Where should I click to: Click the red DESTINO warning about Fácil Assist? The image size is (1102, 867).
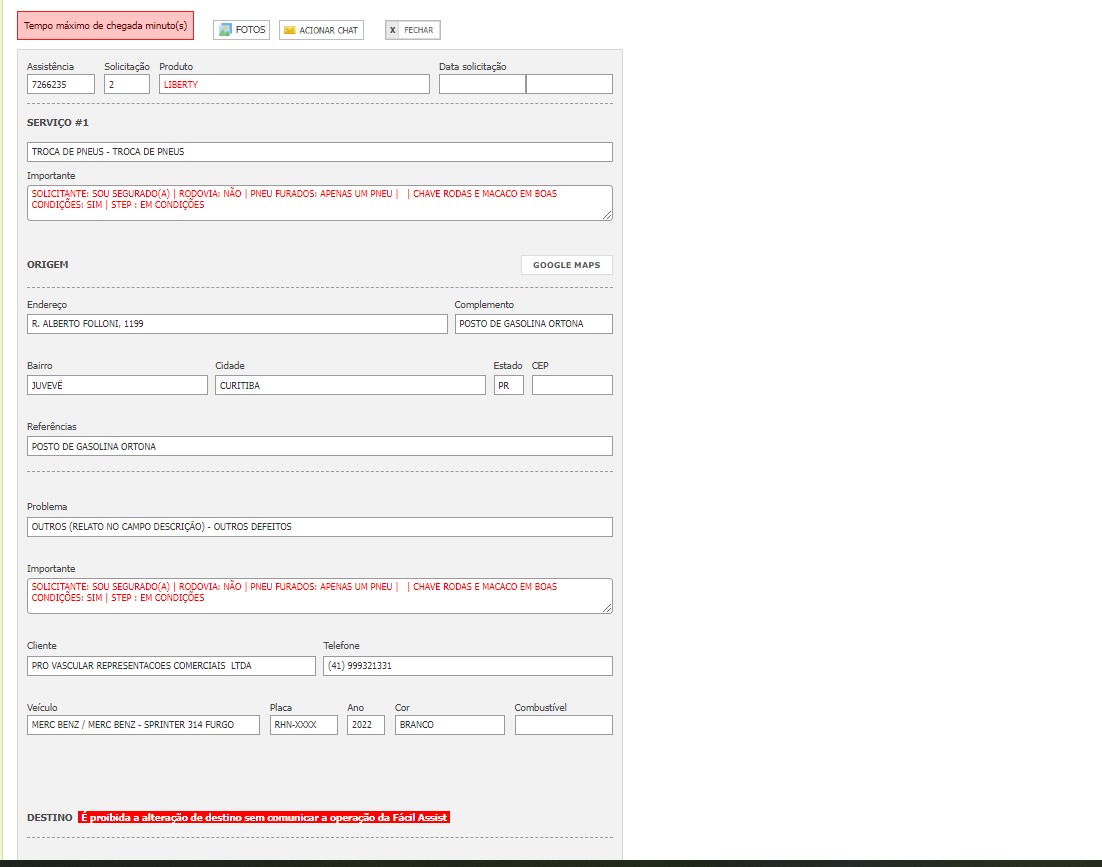(x=264, y=817)
